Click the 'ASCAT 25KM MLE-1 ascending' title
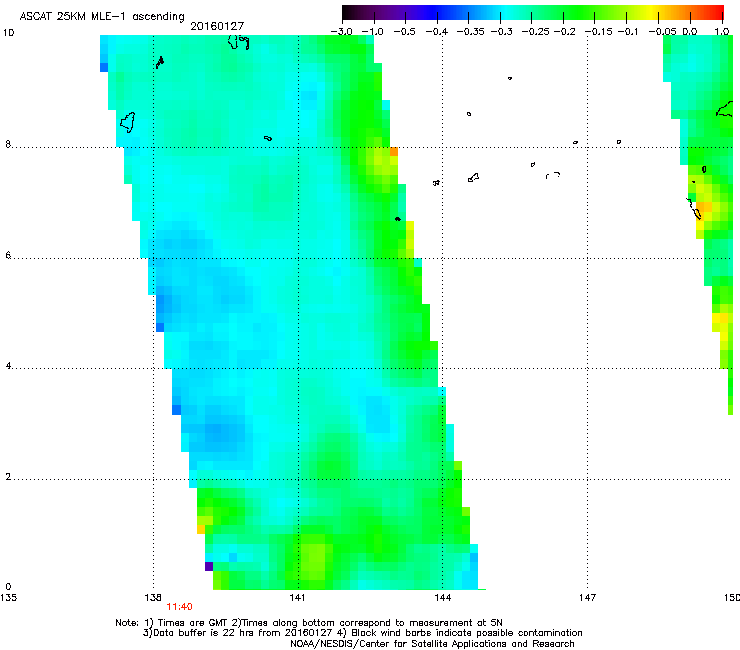 (102, 17)
